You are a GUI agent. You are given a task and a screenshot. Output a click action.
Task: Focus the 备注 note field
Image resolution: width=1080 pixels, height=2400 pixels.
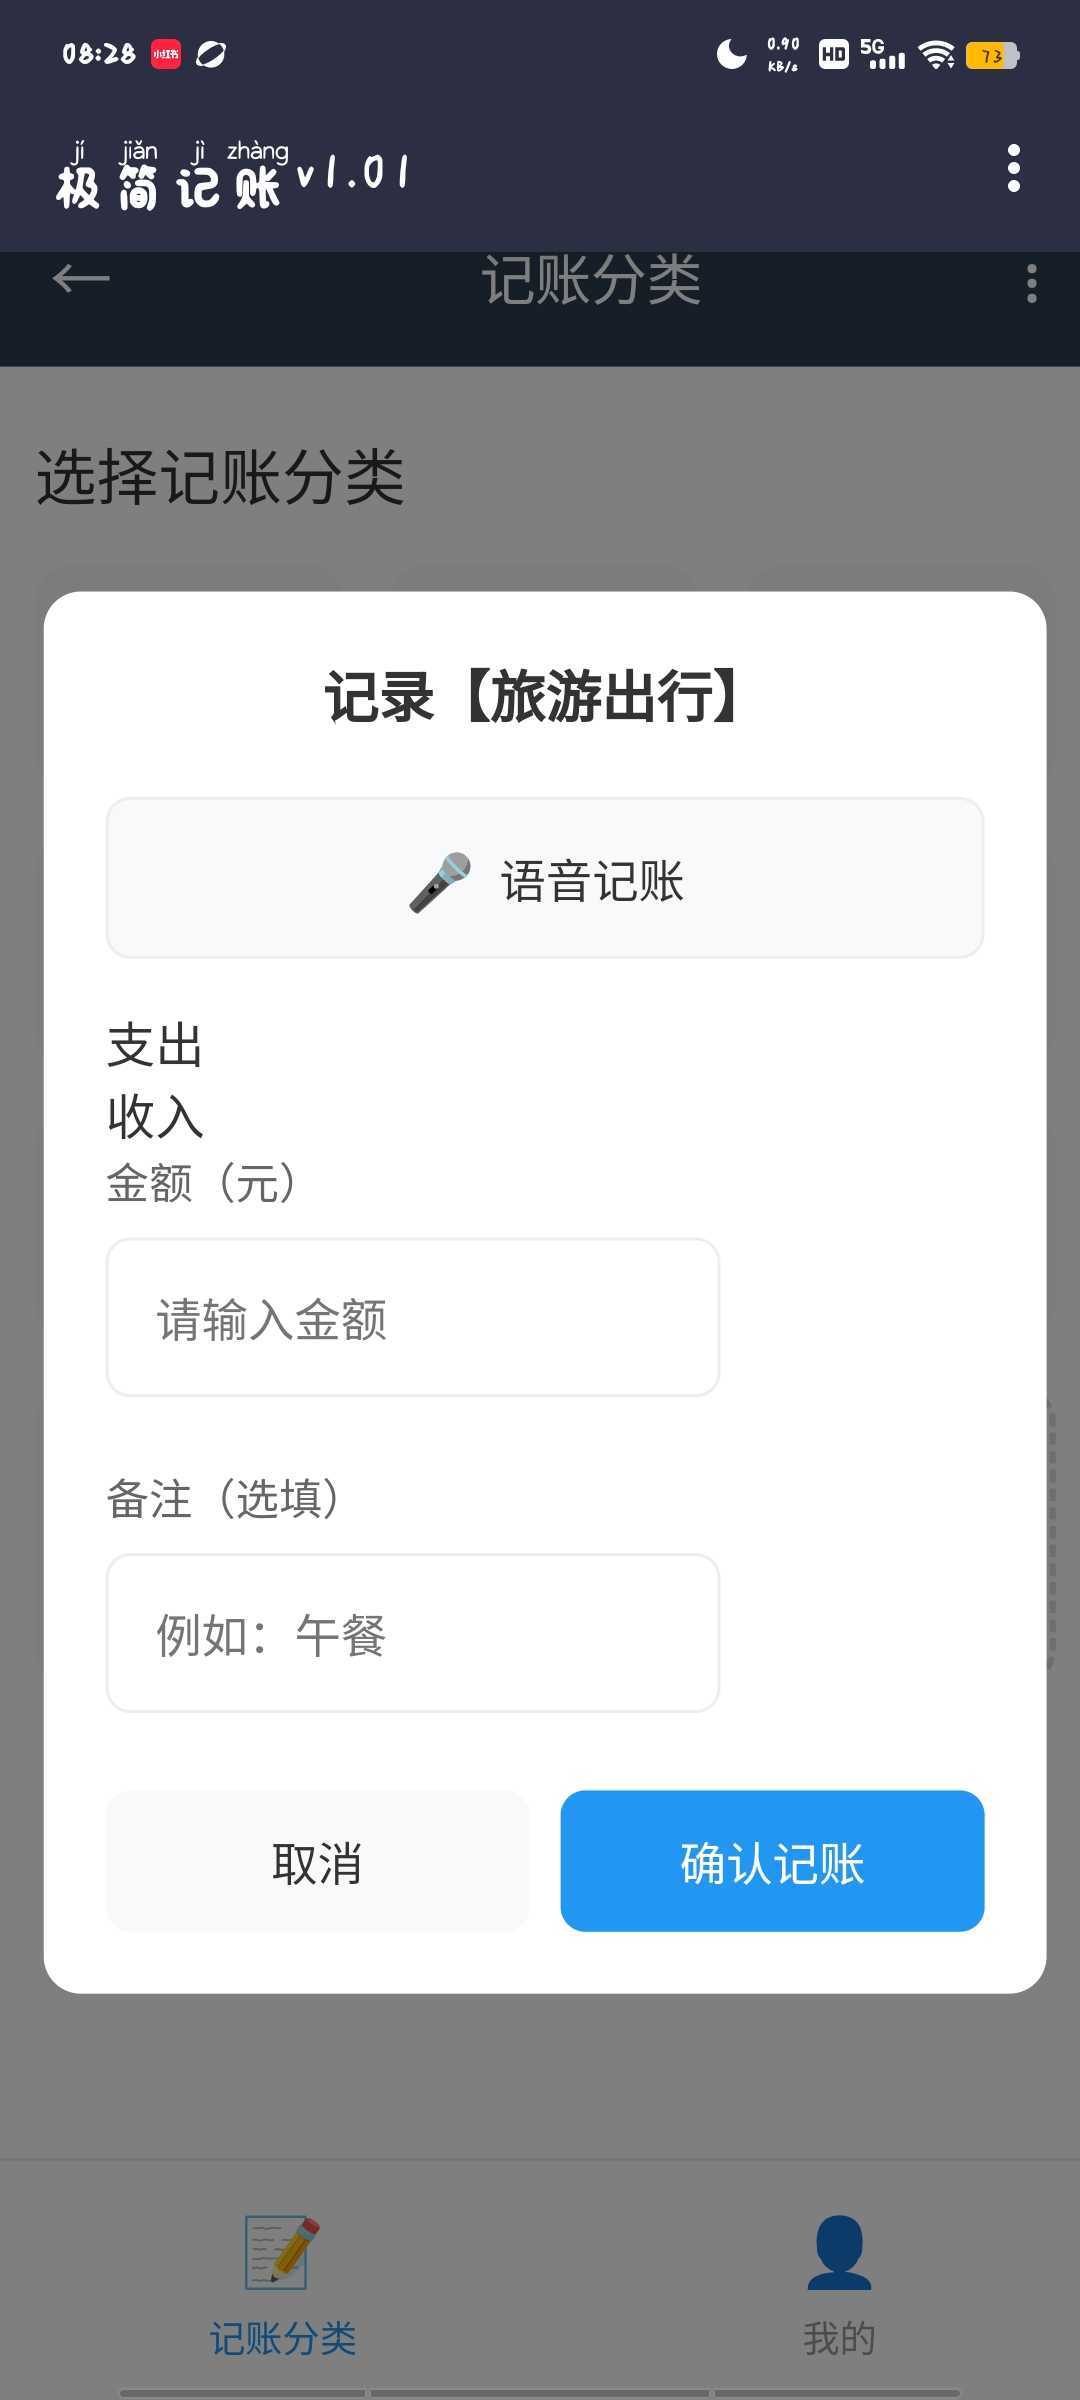[413, 1633]
